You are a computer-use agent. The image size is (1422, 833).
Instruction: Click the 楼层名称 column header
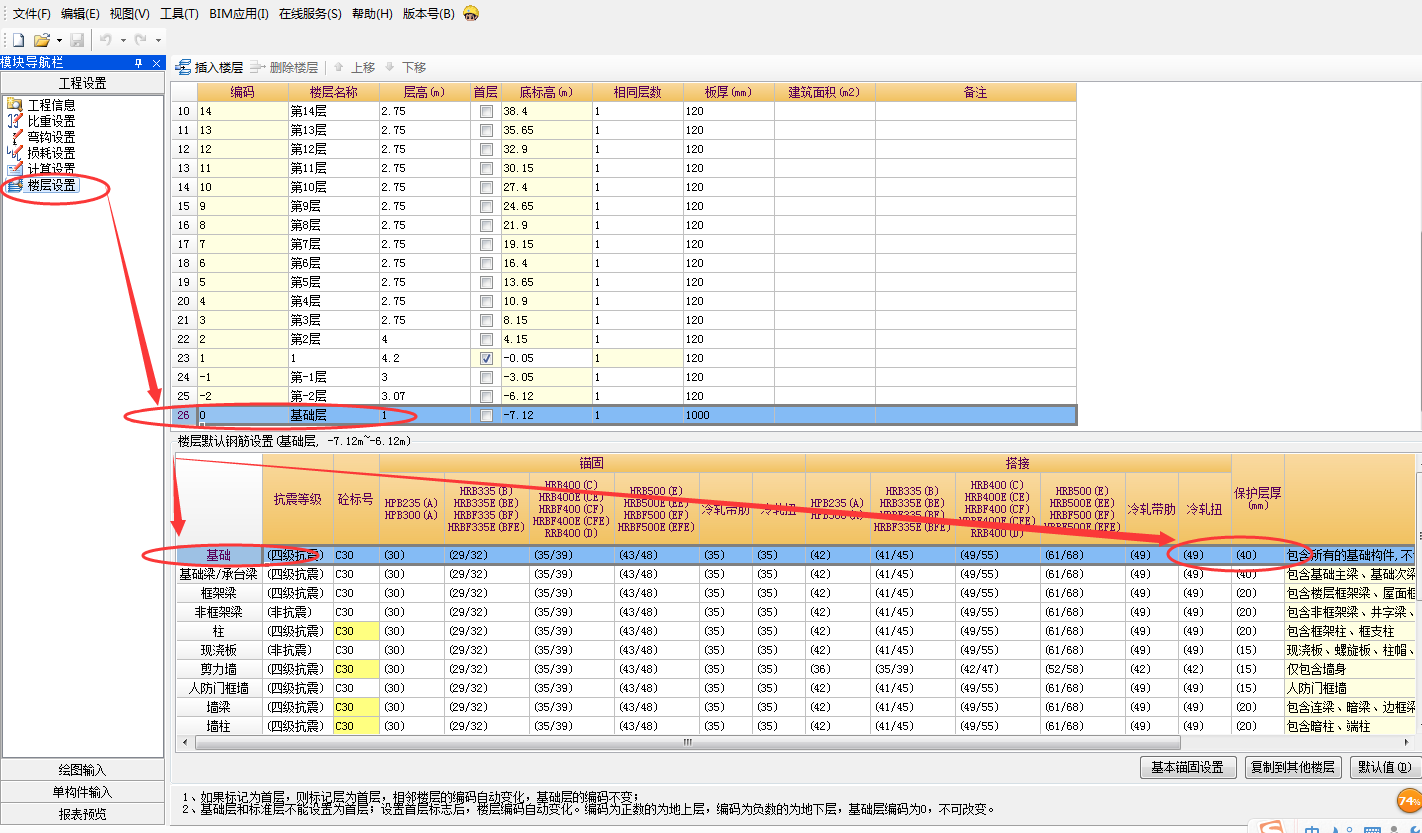333,92
